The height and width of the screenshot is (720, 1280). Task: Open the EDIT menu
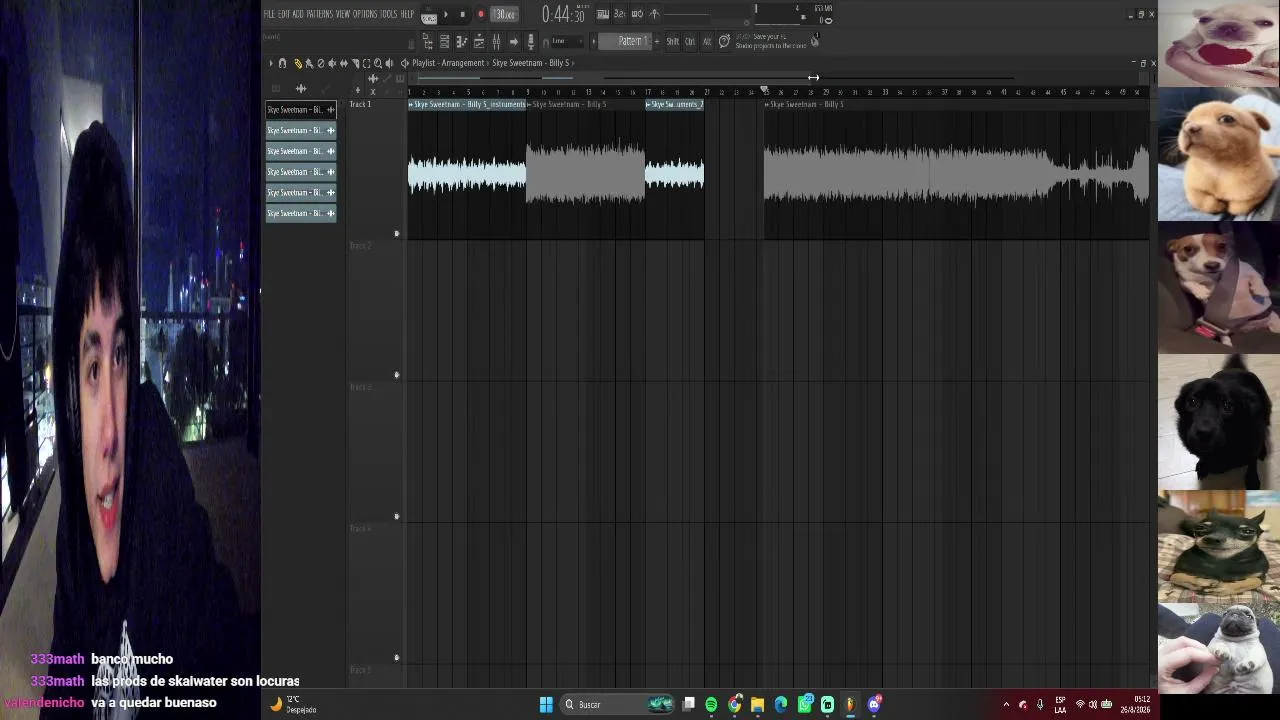pos(284,14)
